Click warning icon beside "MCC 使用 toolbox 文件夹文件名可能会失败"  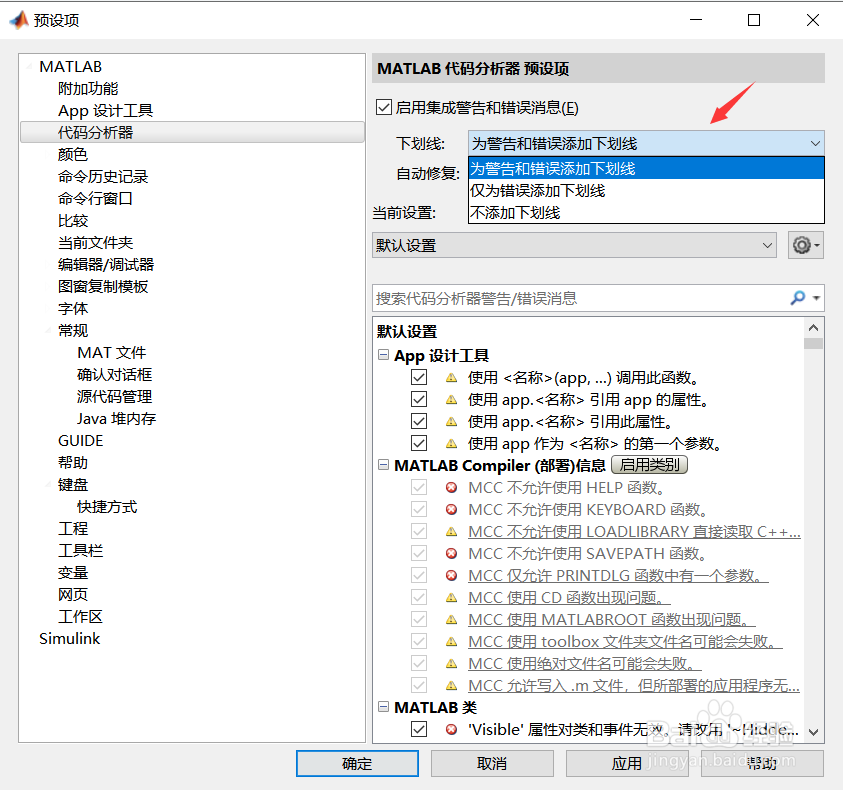(452, 641)
